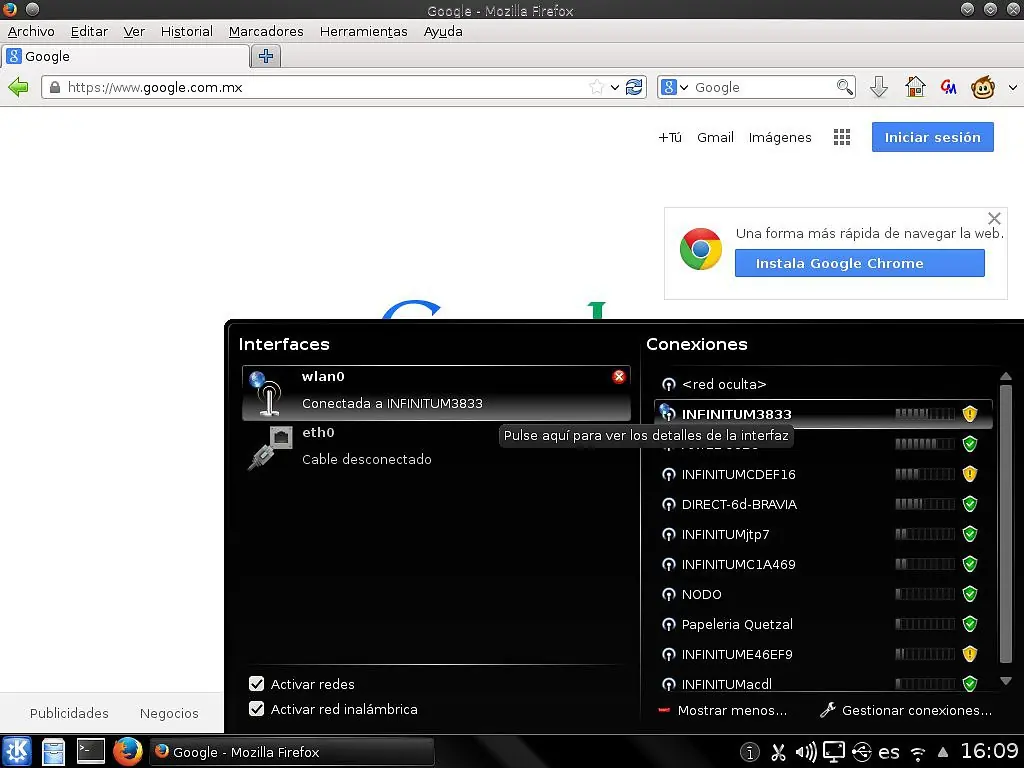Open the Editar menu

tap(89, 31)
